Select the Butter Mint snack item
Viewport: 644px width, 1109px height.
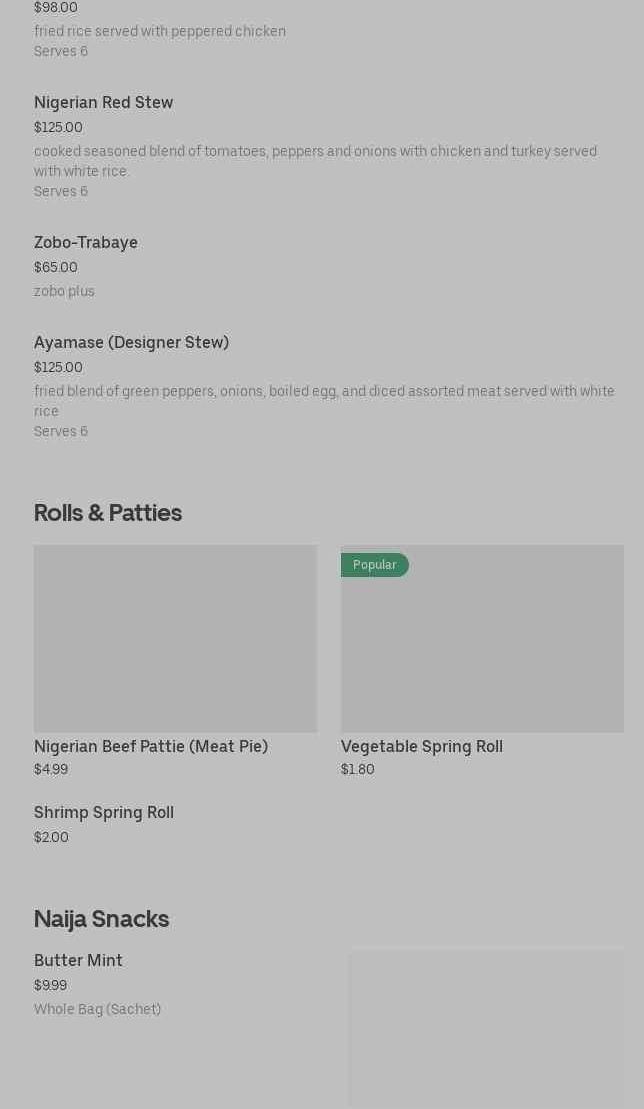click(x=78, y=960)
